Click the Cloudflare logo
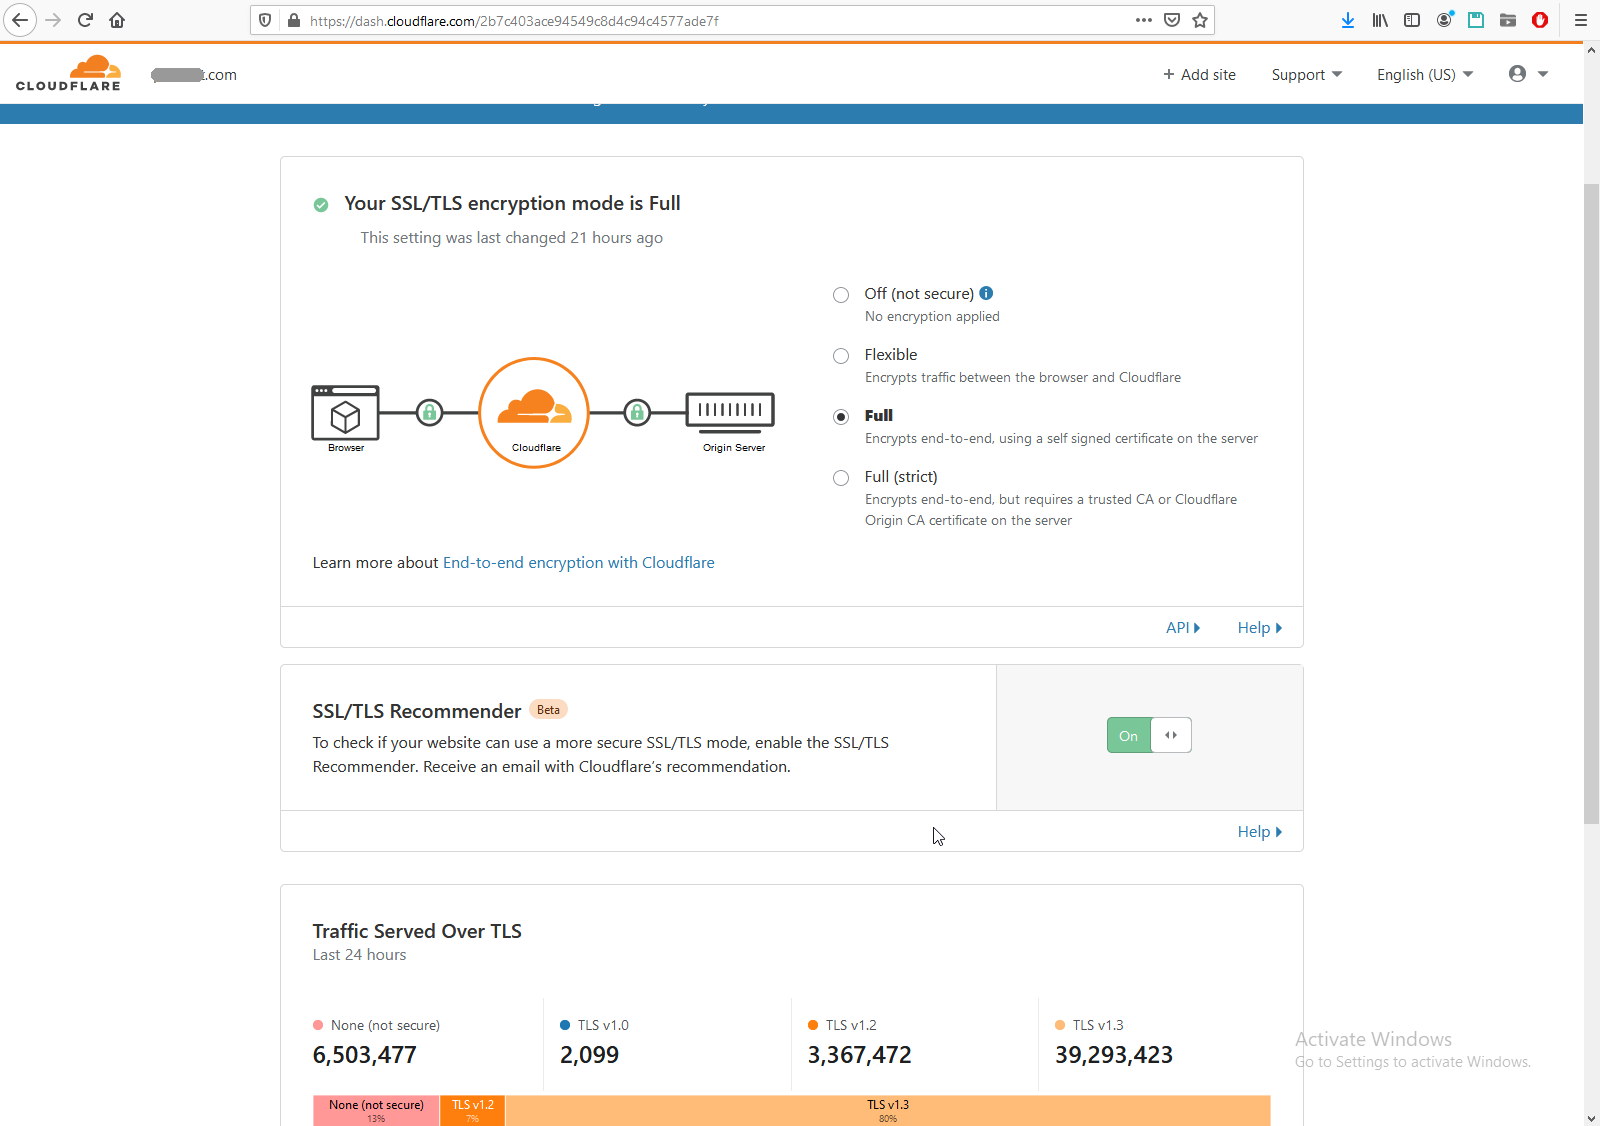This screenshot has width=1600, height=1126. (68, 74)
